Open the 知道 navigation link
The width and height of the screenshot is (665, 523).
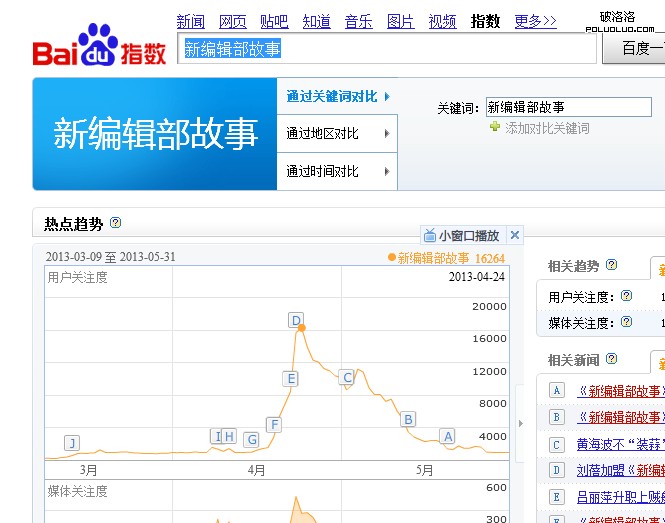tap(316, 21)
